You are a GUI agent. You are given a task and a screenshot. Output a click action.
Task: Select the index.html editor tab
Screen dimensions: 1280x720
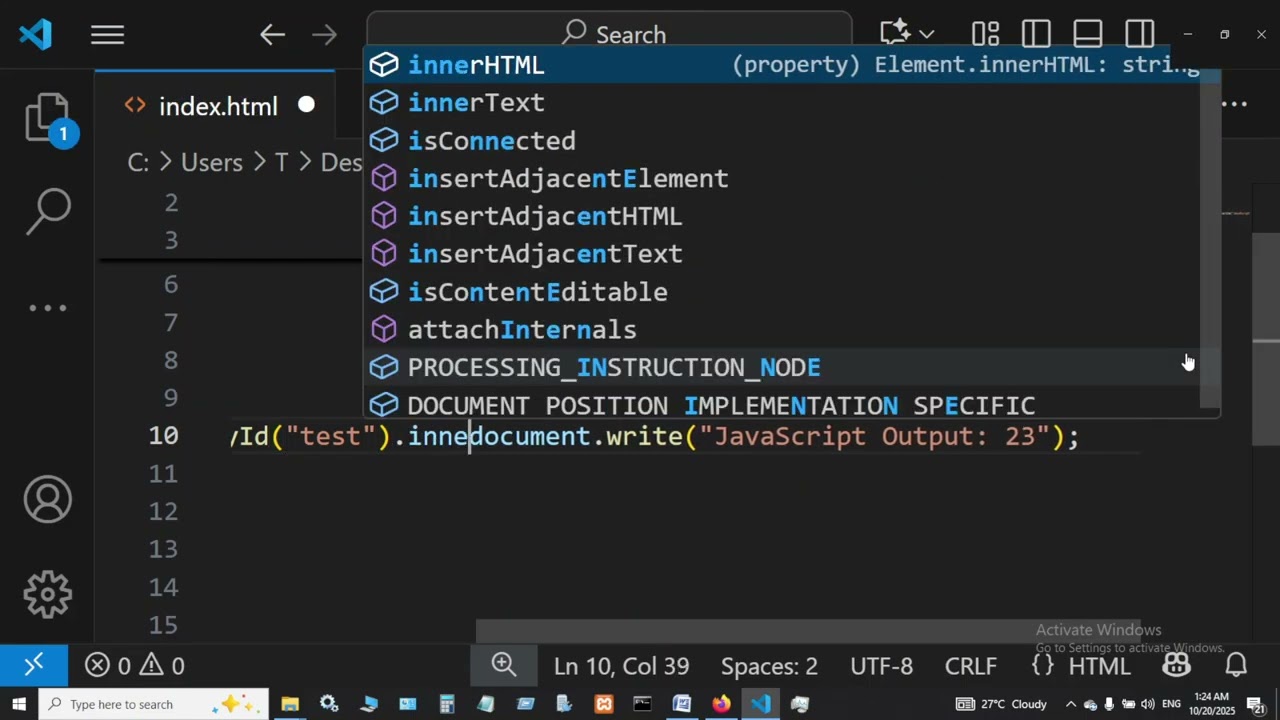coord(218,106)
